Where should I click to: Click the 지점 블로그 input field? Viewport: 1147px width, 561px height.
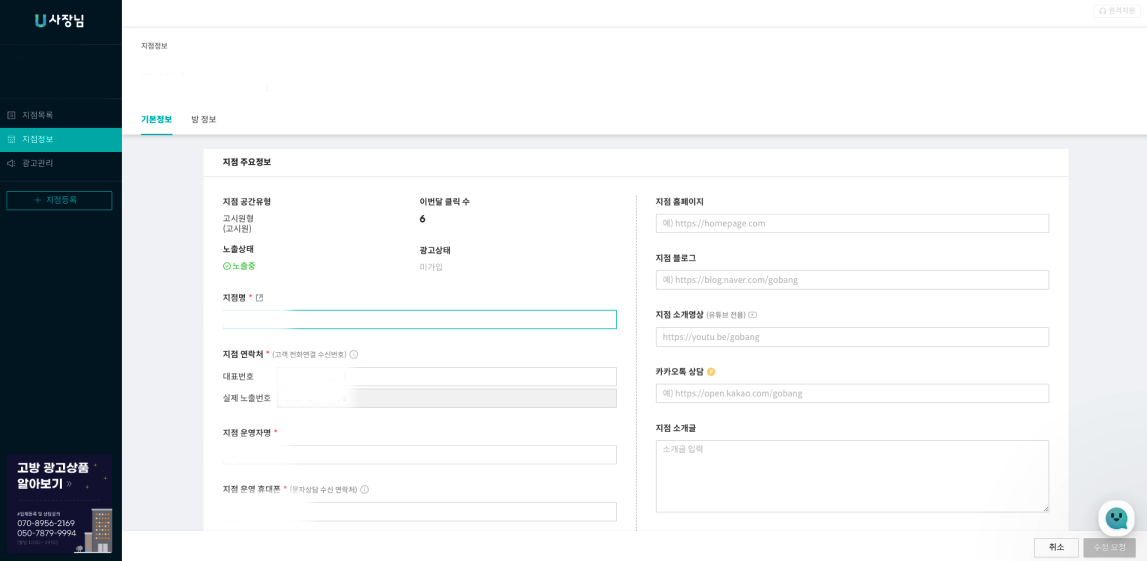[852, 280]
